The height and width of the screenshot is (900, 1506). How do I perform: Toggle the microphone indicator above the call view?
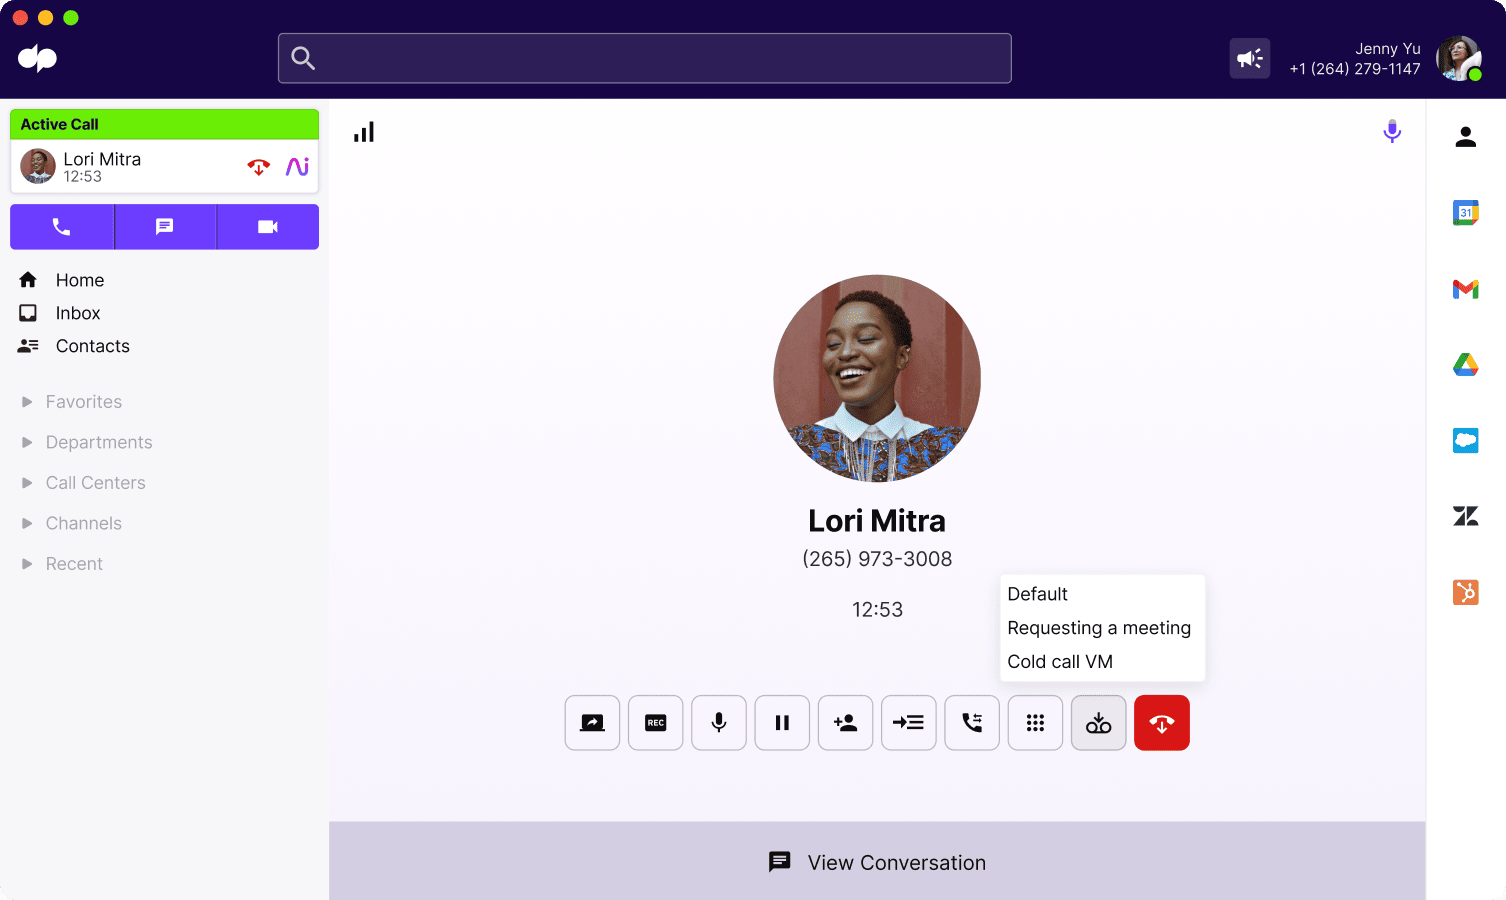point(1392,130)
